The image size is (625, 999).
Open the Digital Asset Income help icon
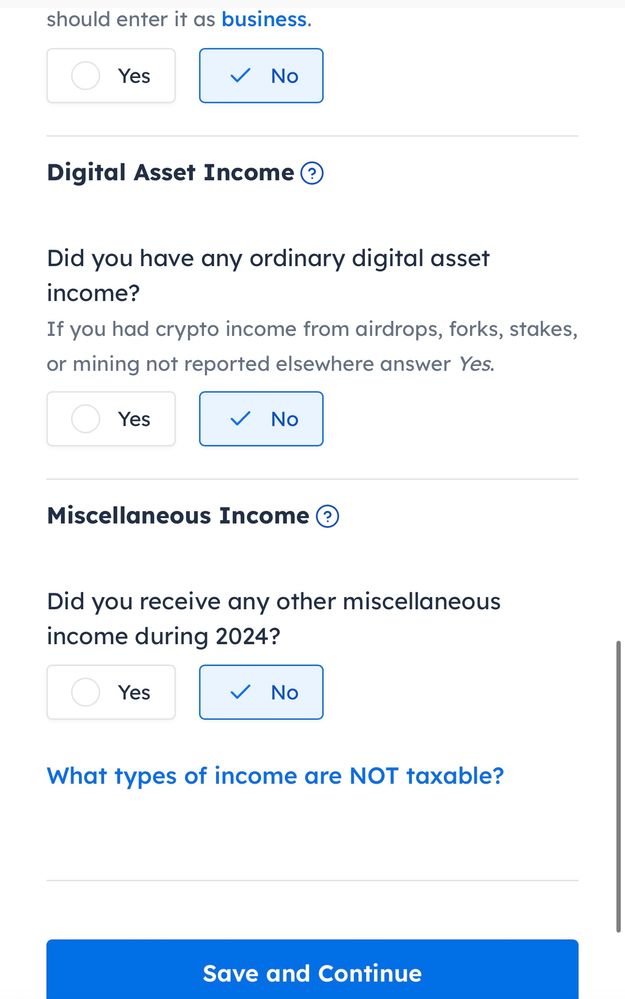312,174
